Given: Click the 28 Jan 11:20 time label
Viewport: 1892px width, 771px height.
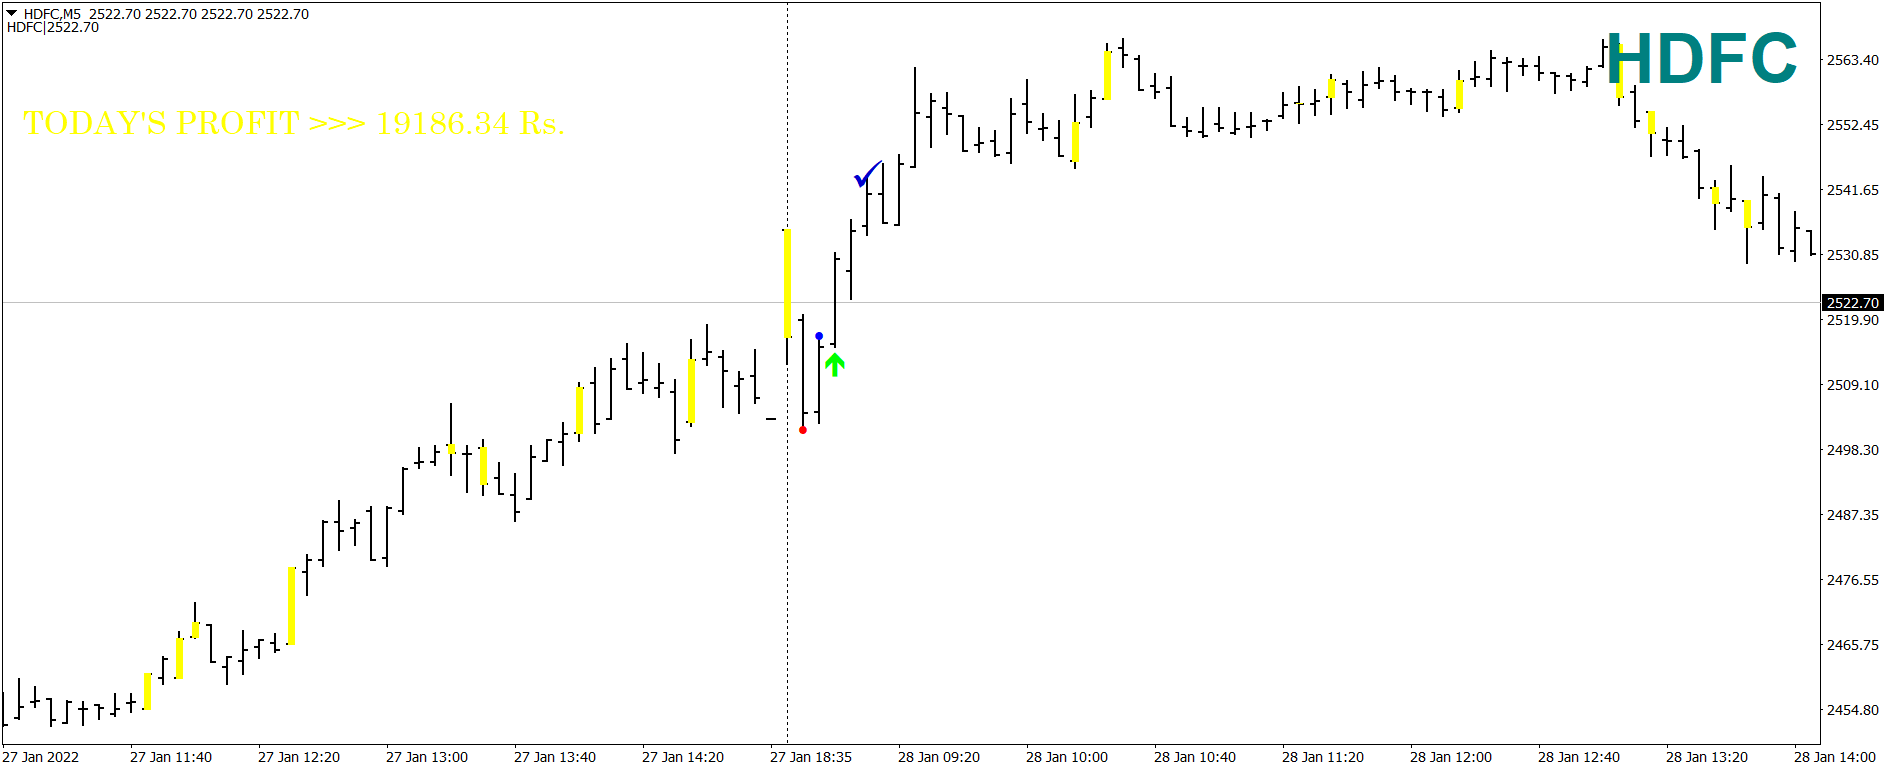Looking at the screenshot, I should pyautogui.click(x=1323, y=757).
